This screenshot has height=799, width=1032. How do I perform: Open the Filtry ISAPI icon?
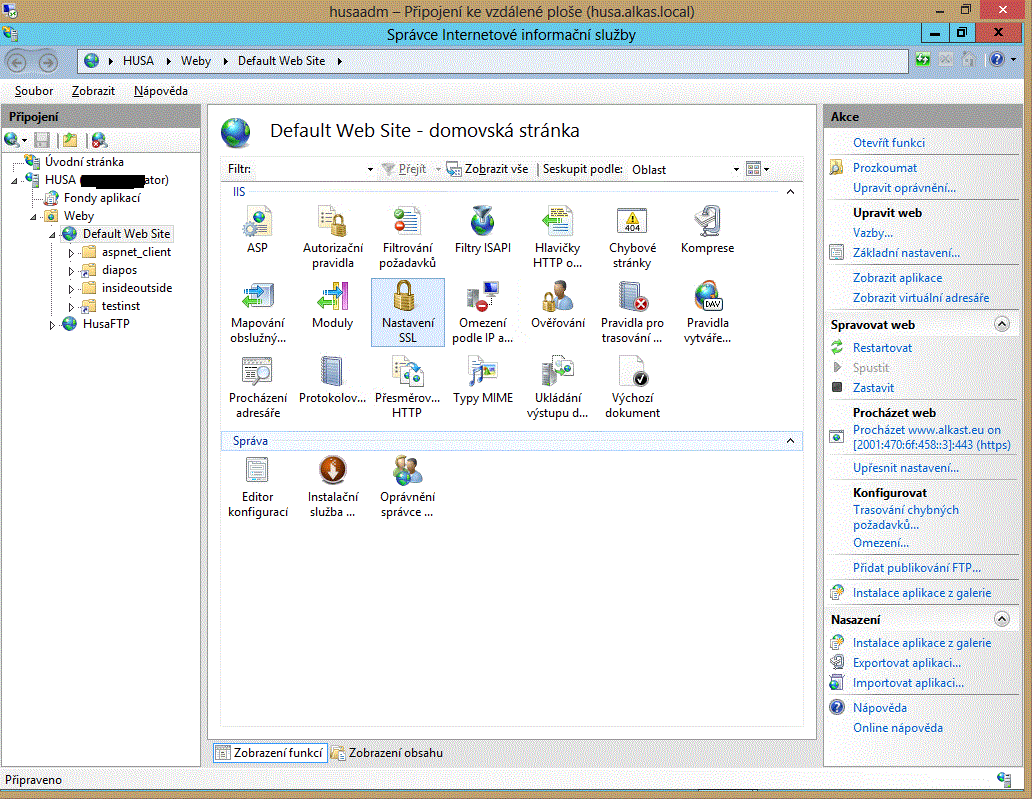(x=482, y=223)
